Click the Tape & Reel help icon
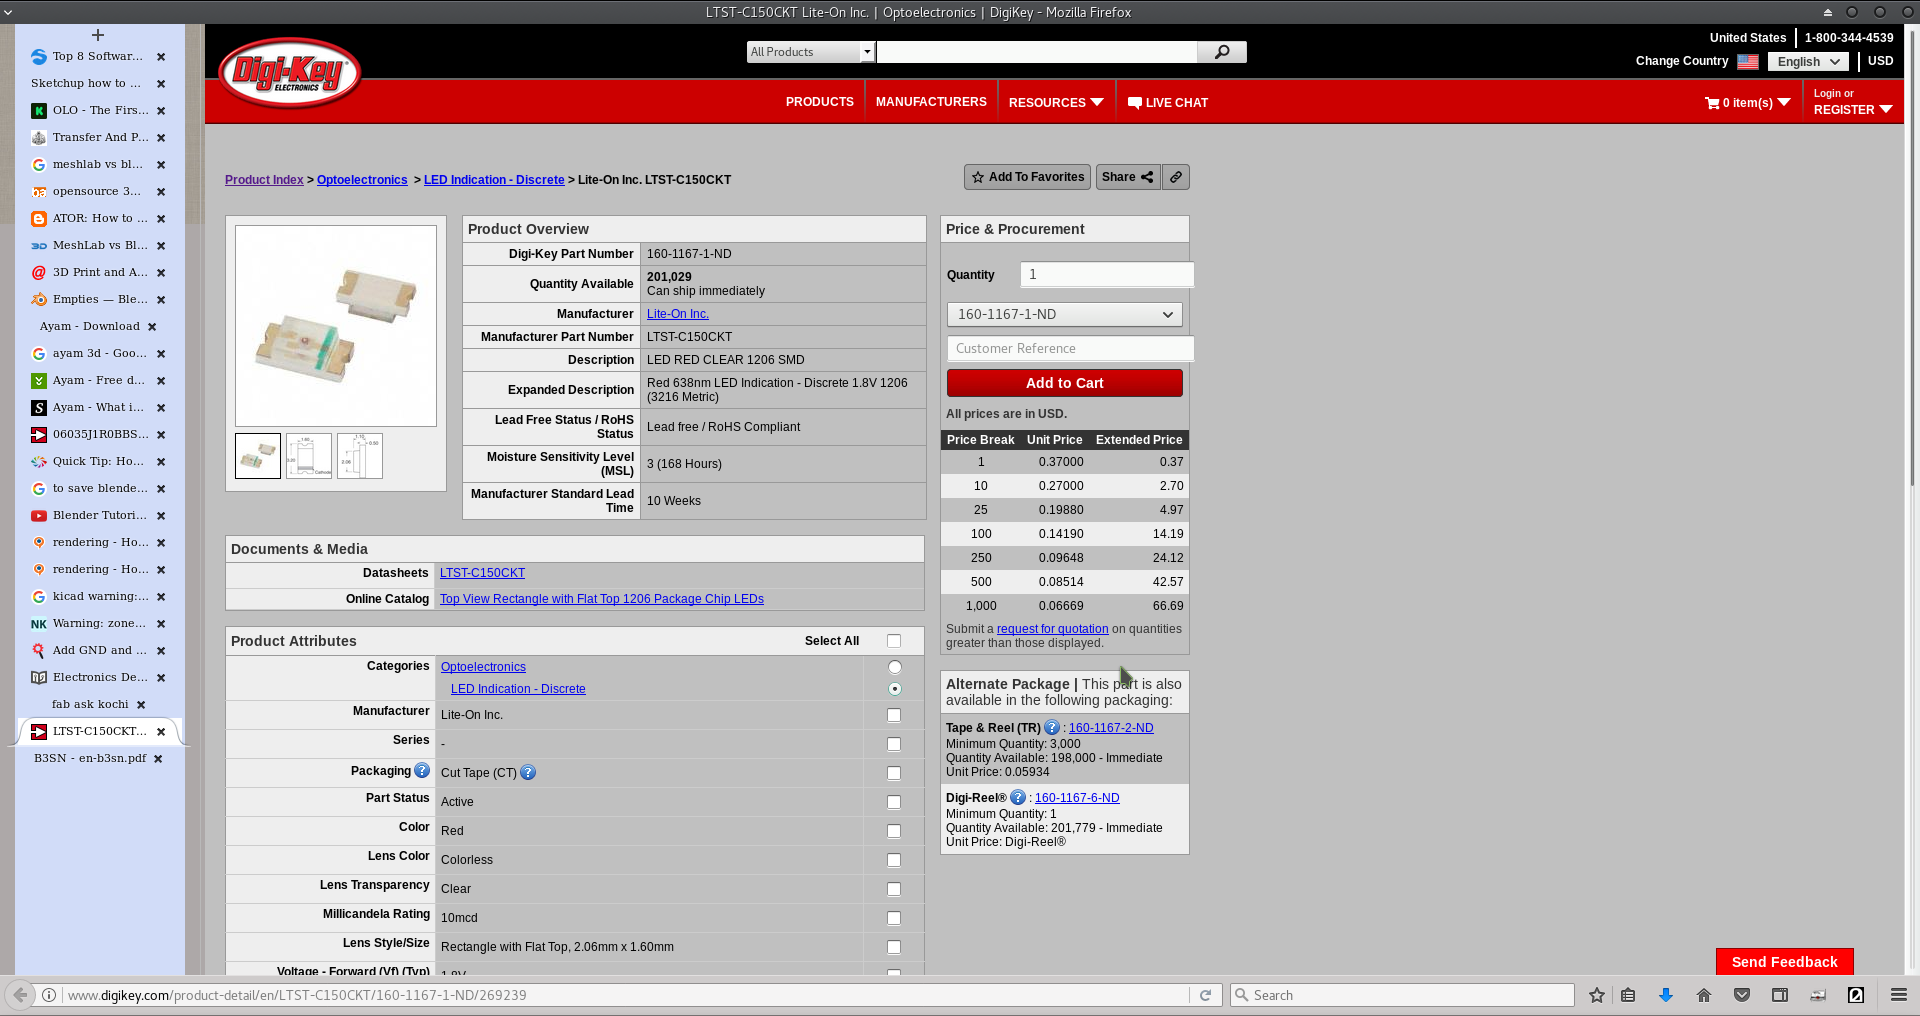The image size is (1920, 1016). click(x=1052, y=728)
